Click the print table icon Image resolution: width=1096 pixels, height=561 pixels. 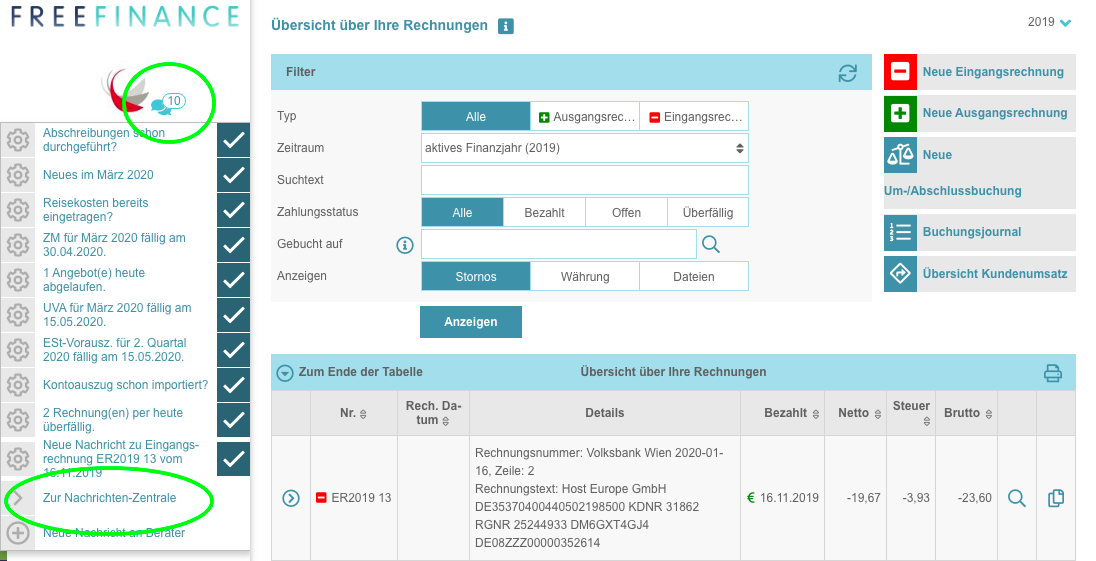pos(1052,373)
